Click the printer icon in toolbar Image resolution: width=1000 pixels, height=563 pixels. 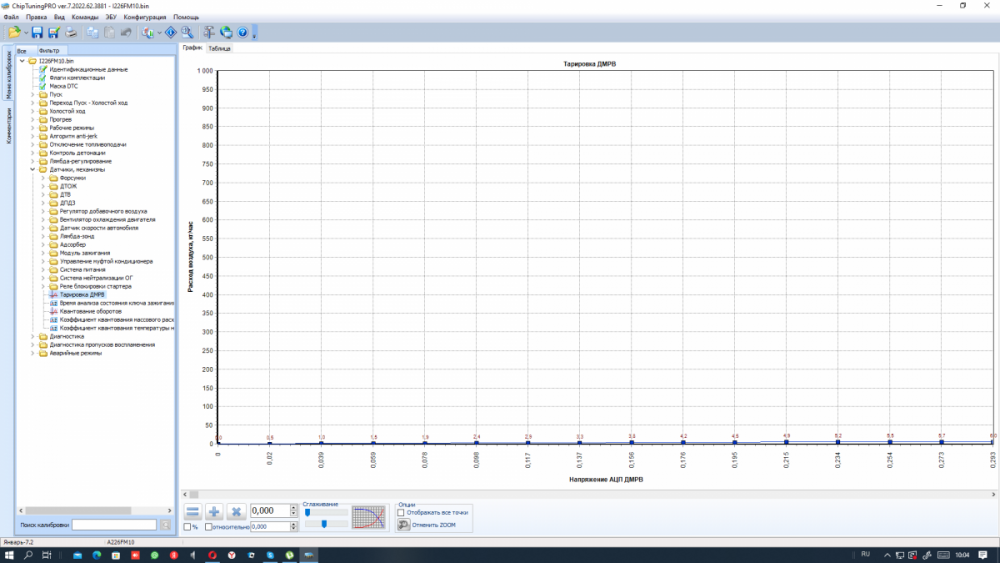click(71, 32)
